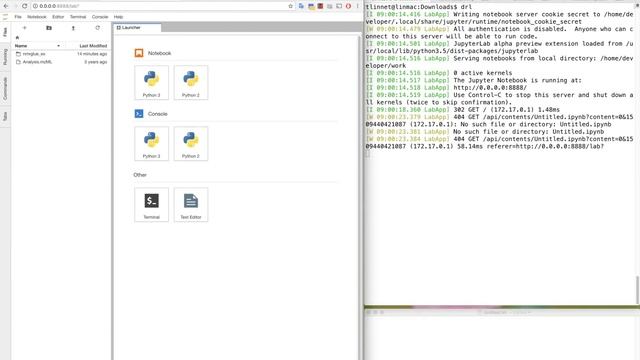Select the Launcher tab

137,28
